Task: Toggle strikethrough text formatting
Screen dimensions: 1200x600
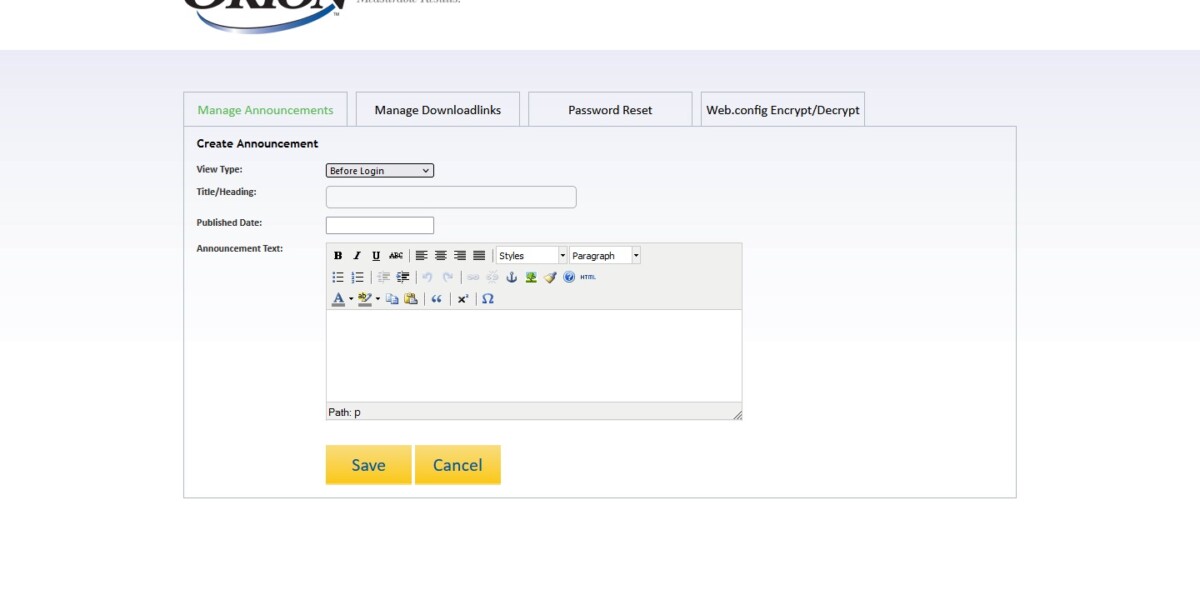Action: [396, 256]
